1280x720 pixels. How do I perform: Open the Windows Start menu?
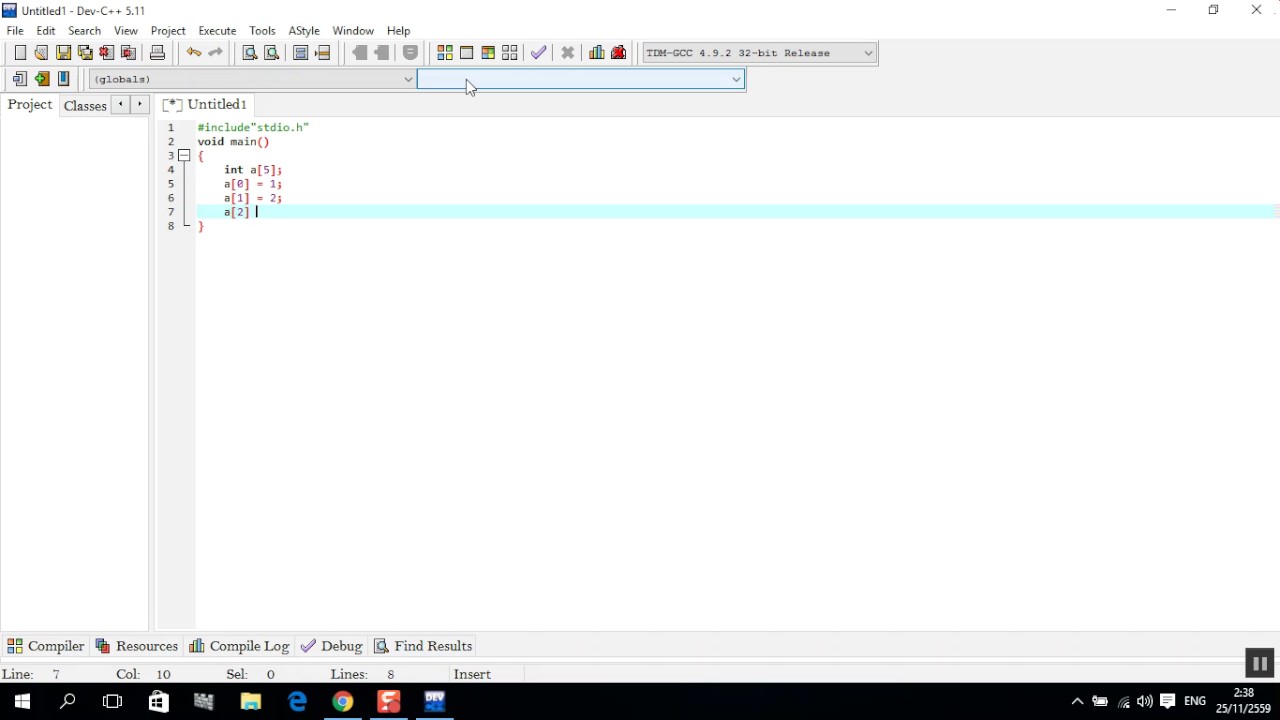tap(22, 702)
